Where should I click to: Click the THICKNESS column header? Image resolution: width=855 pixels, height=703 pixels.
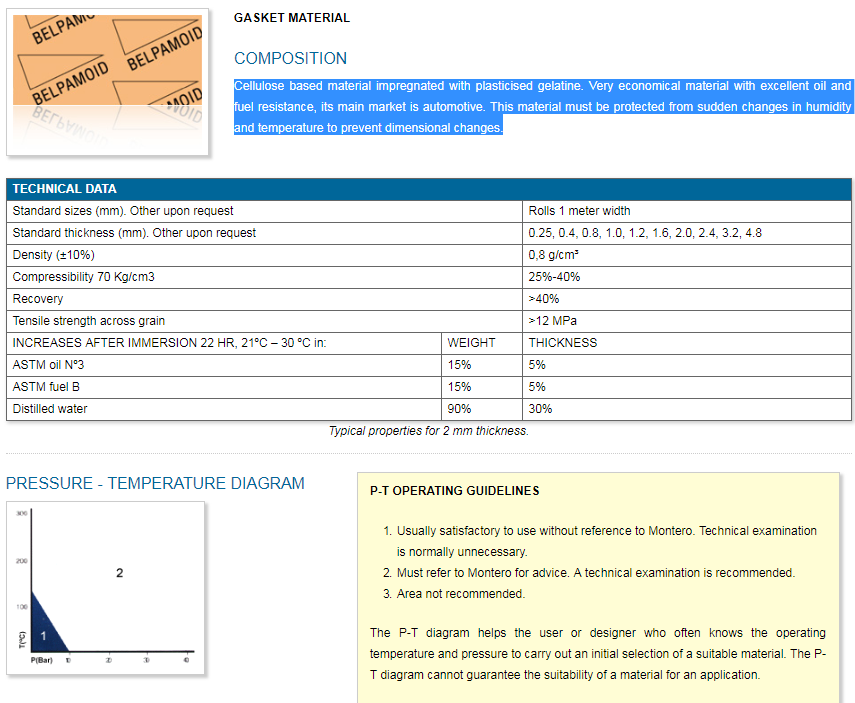(x=563, y=343)
